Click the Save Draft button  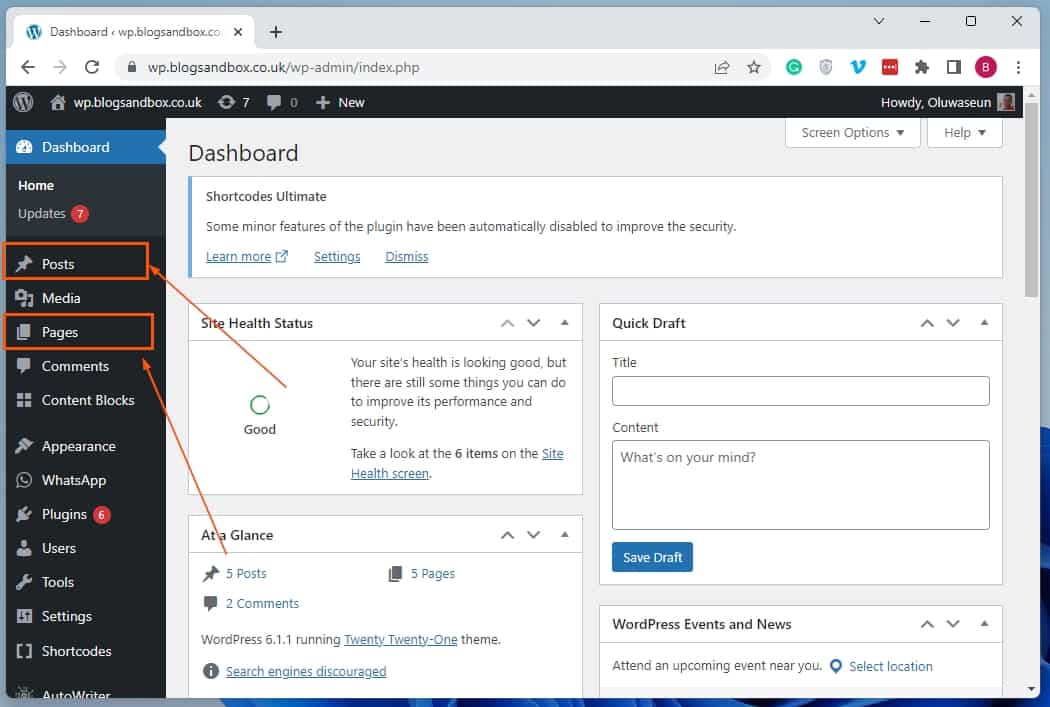pyautogui.click(x=652, y=557)
